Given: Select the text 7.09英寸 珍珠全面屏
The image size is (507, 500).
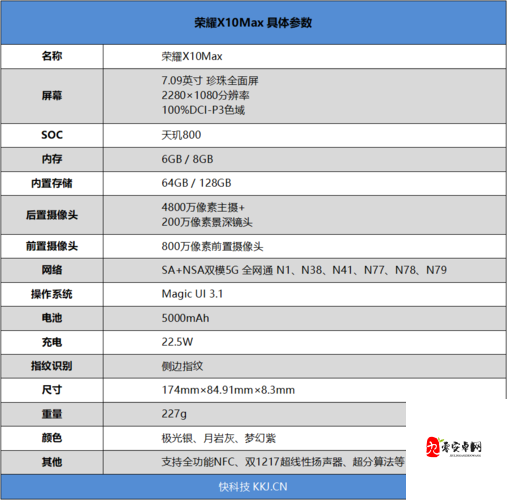Looking at the screenshot, I should click(210, 81).
